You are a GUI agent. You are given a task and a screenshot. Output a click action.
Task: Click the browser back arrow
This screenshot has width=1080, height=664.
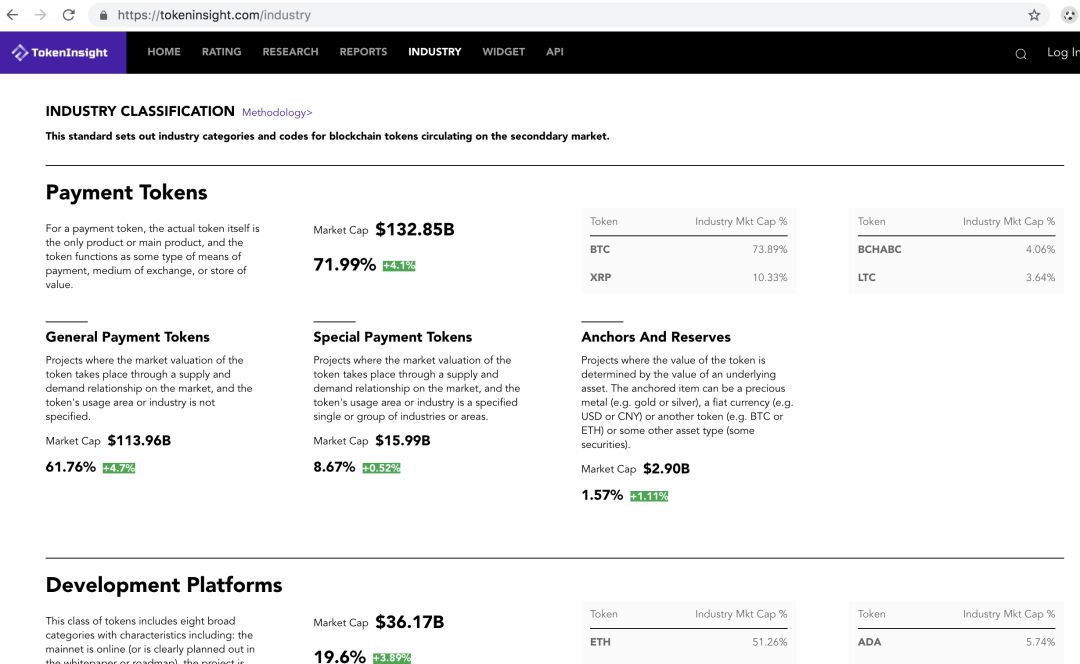pyautogui.click(x=12, y=14)
